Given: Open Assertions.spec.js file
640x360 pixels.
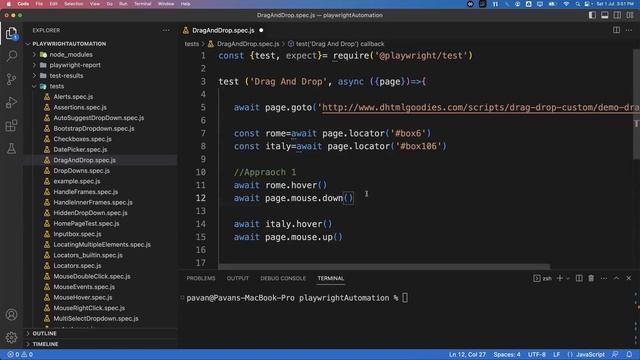Looking at the screenshot, I should click(x=80, y=107).
